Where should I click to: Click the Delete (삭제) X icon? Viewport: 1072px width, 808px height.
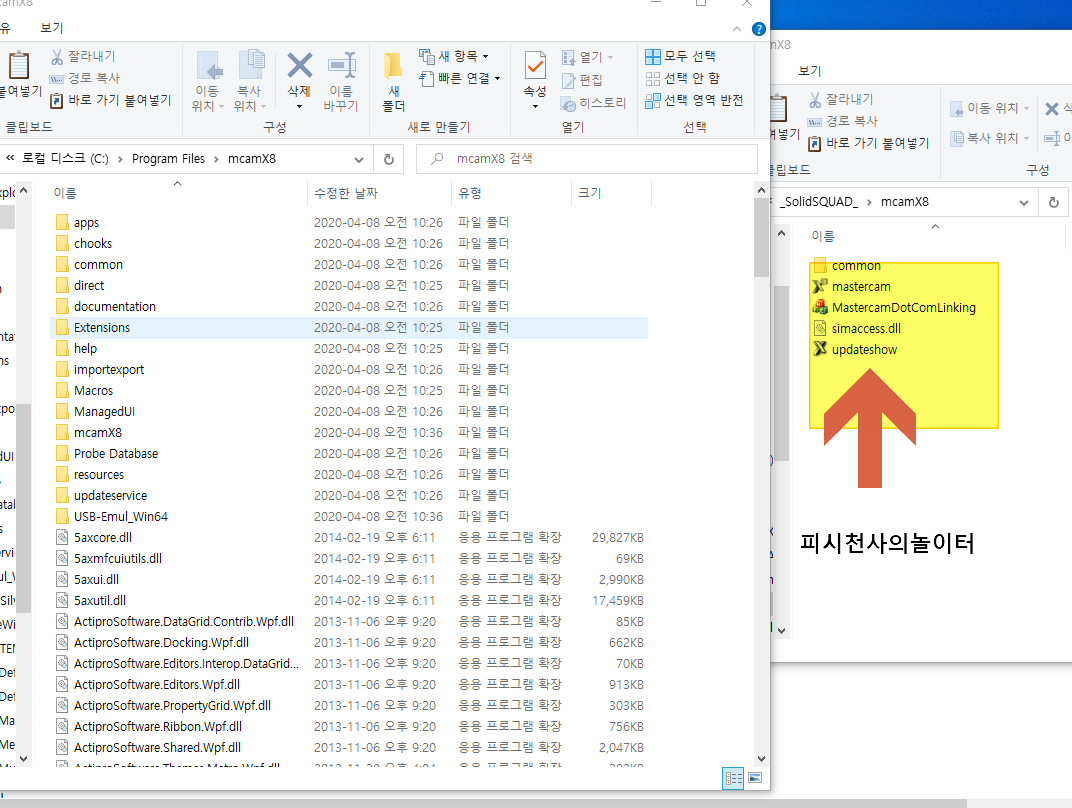(299, 66)
